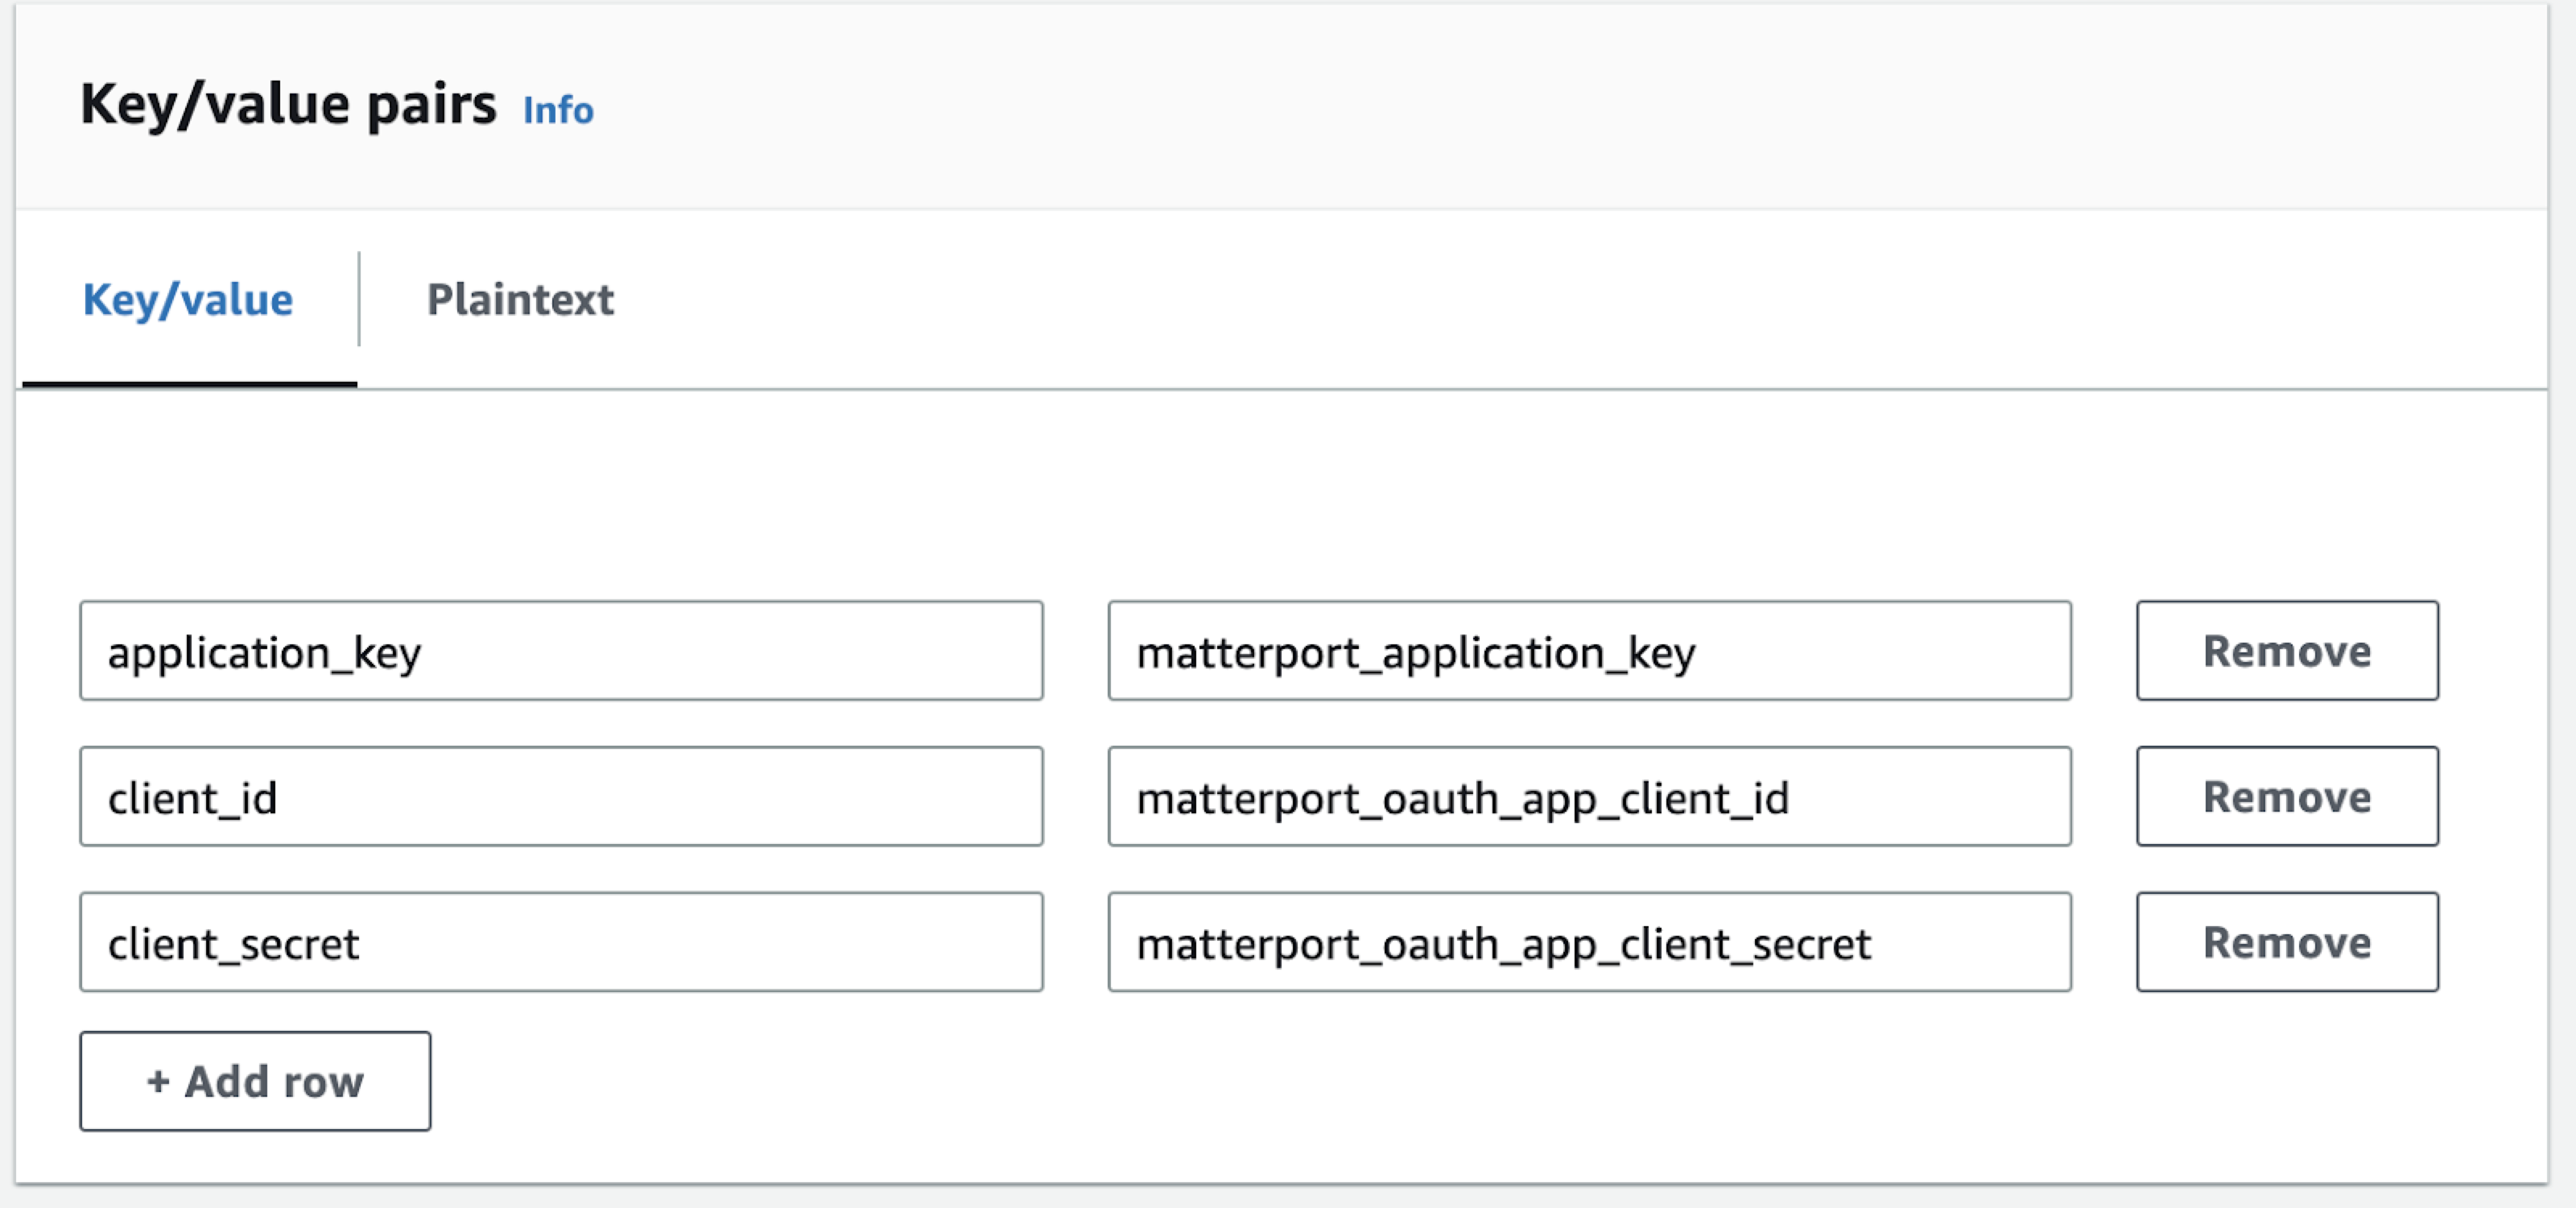This screenshot has height=1208, width=2576.
Task: Click the application_key key field
Action: coord(561,651)
